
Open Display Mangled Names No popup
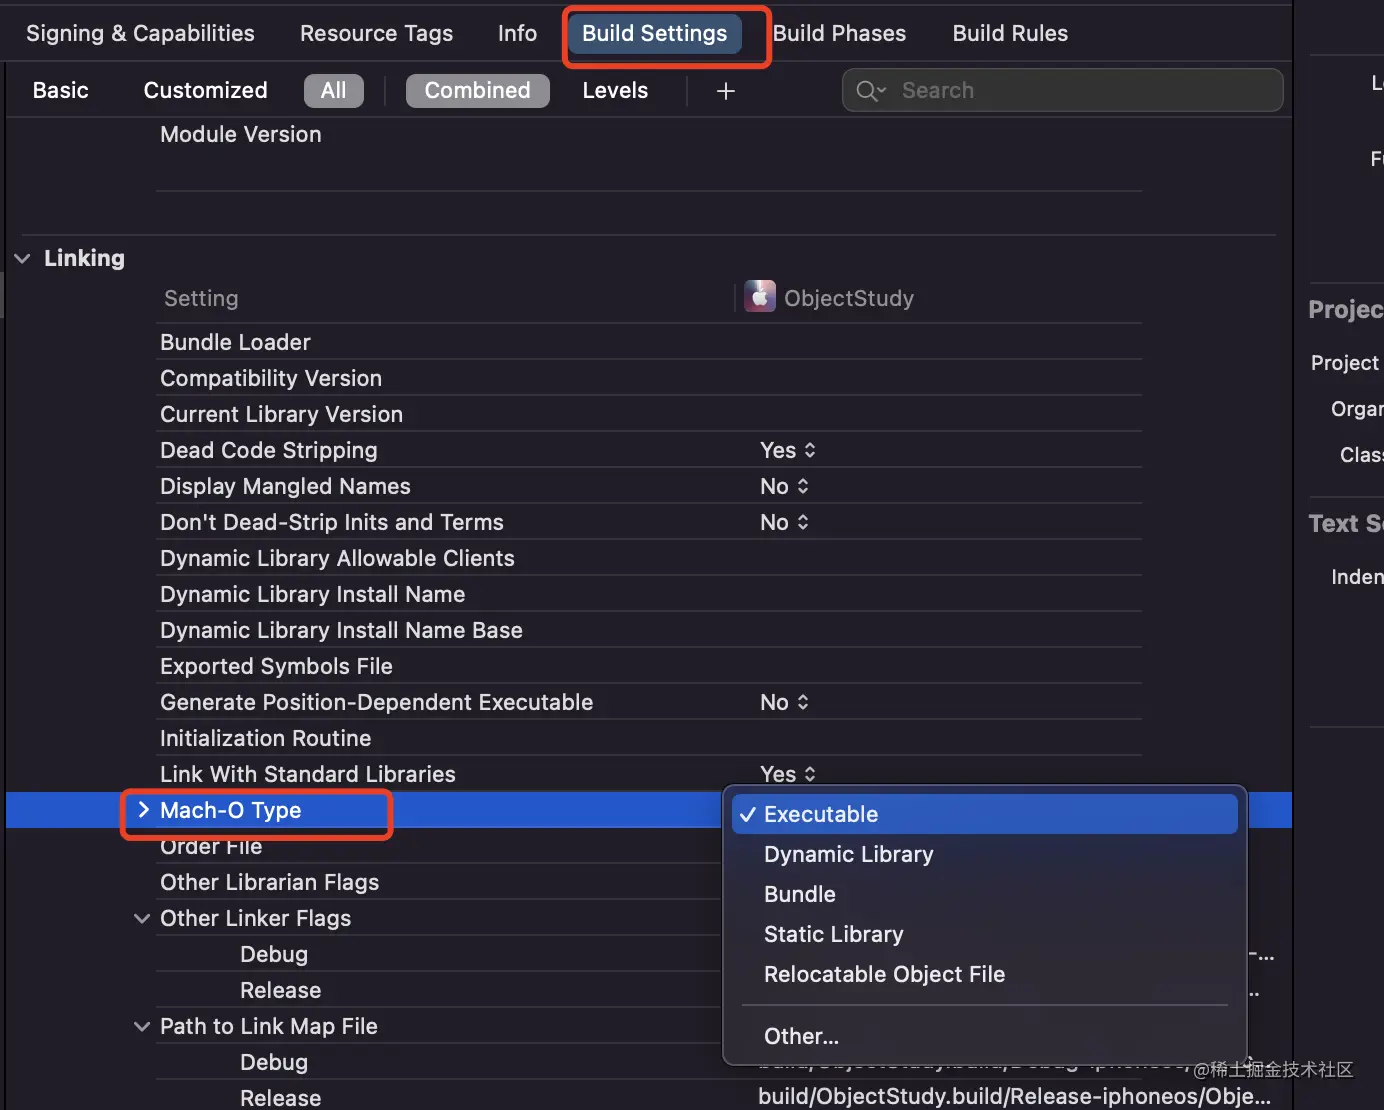click(784, 486)
